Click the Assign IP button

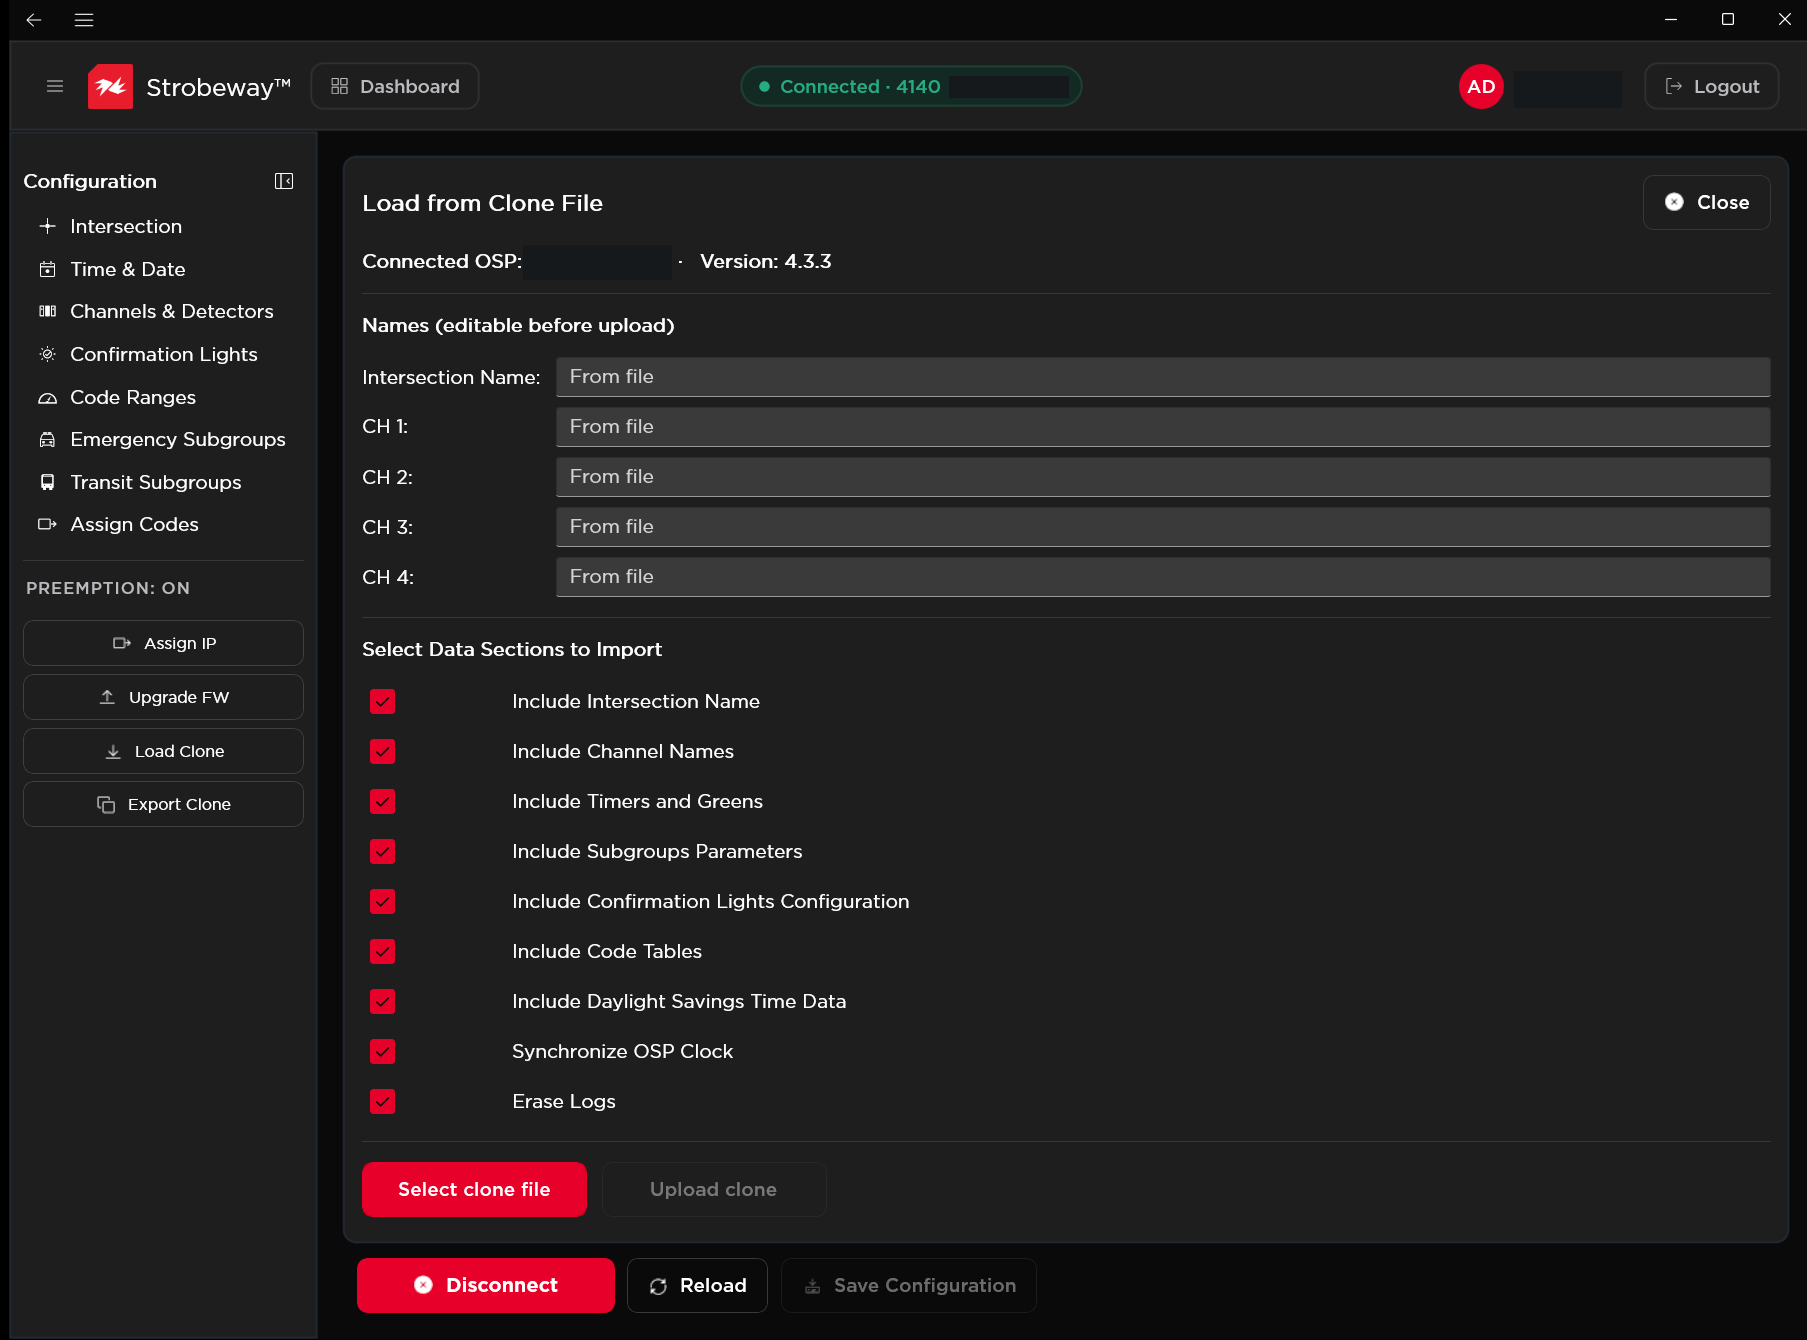(163, 643)
